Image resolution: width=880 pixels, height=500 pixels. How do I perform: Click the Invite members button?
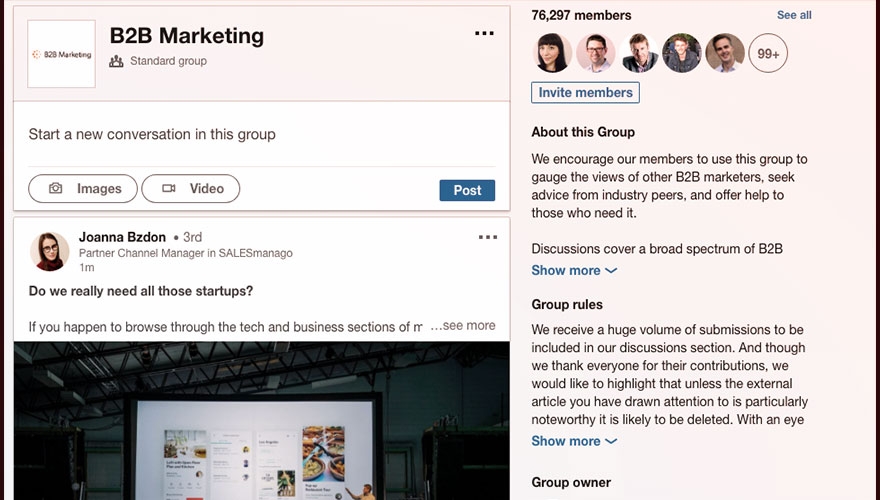pyautogui.click(x=585, y=92)
